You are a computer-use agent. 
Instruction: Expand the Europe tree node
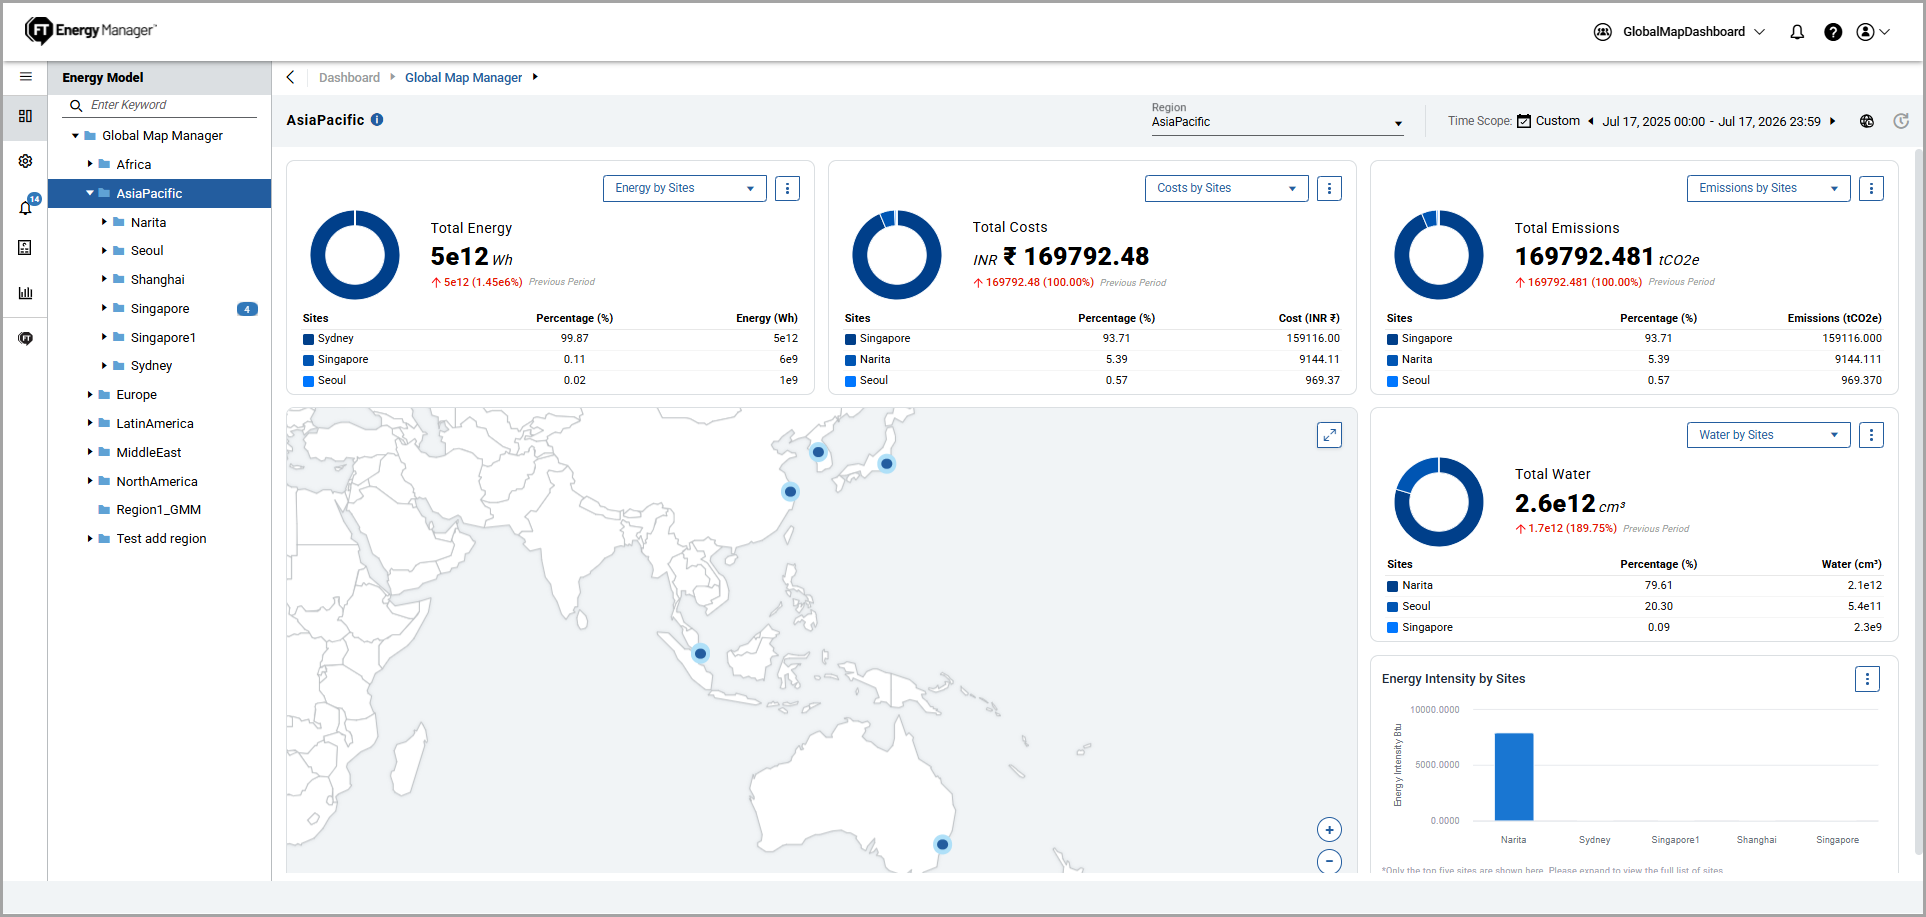[x=90, y=395]
